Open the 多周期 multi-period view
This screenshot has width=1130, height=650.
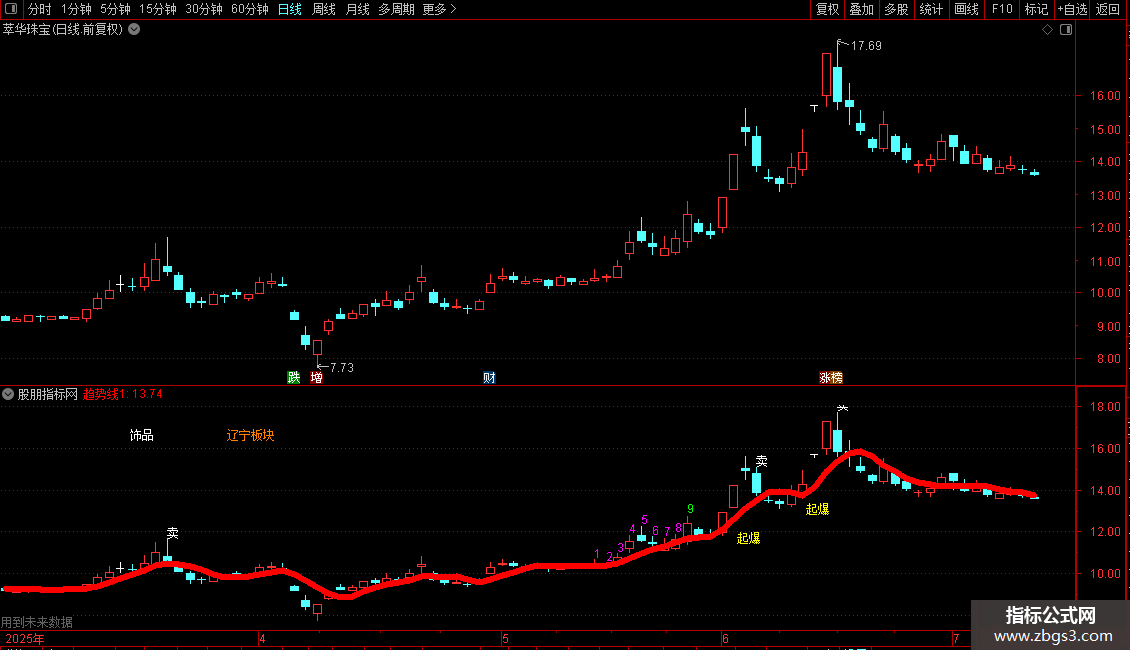point(396,9)
